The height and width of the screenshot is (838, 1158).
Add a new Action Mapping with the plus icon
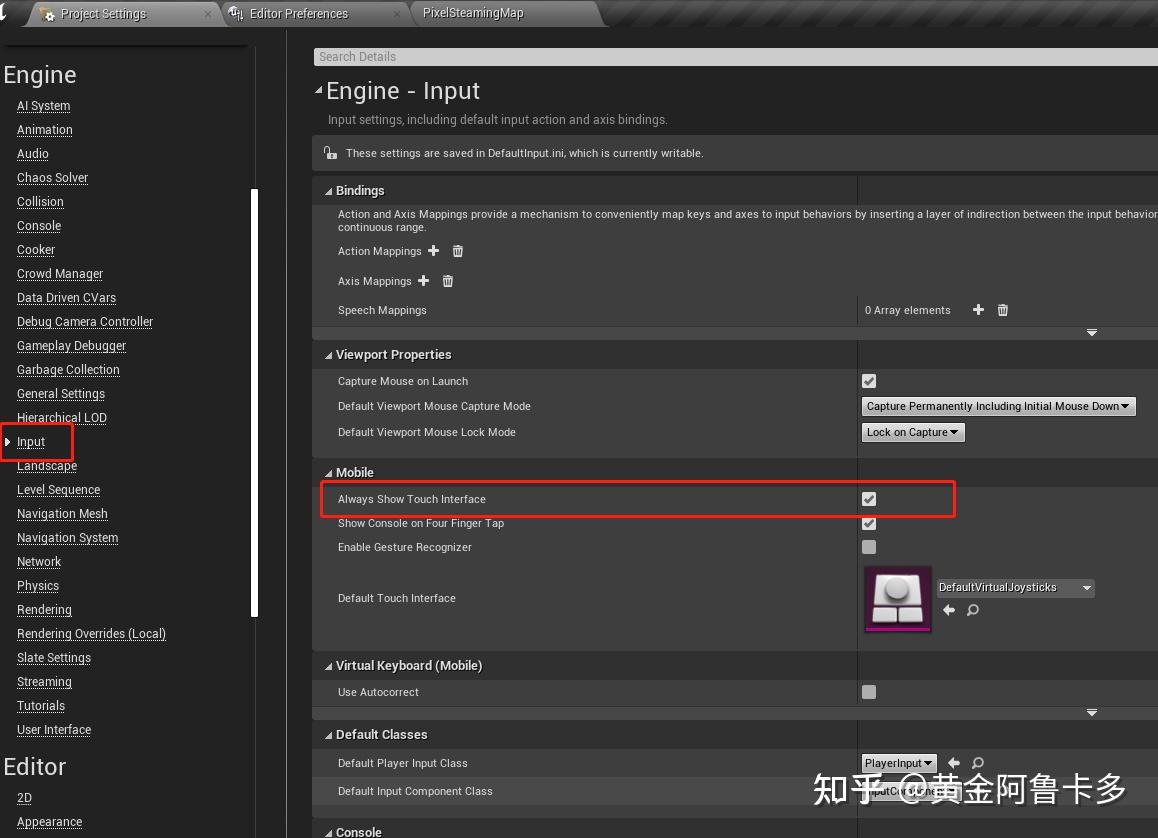pyautogui.click(x=433, y=251)
